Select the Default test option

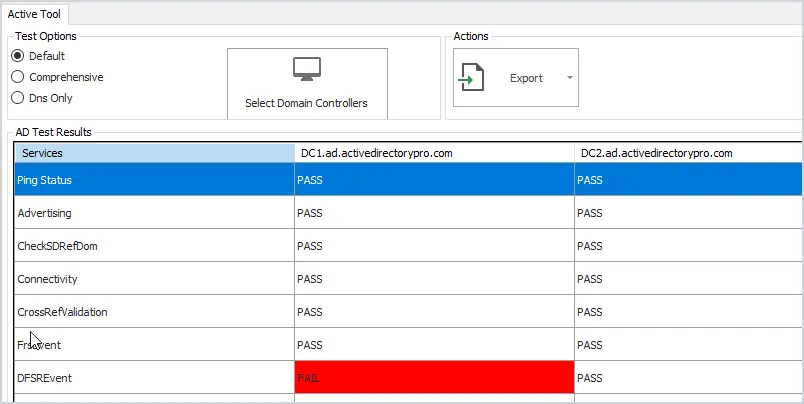coord(38,56)
